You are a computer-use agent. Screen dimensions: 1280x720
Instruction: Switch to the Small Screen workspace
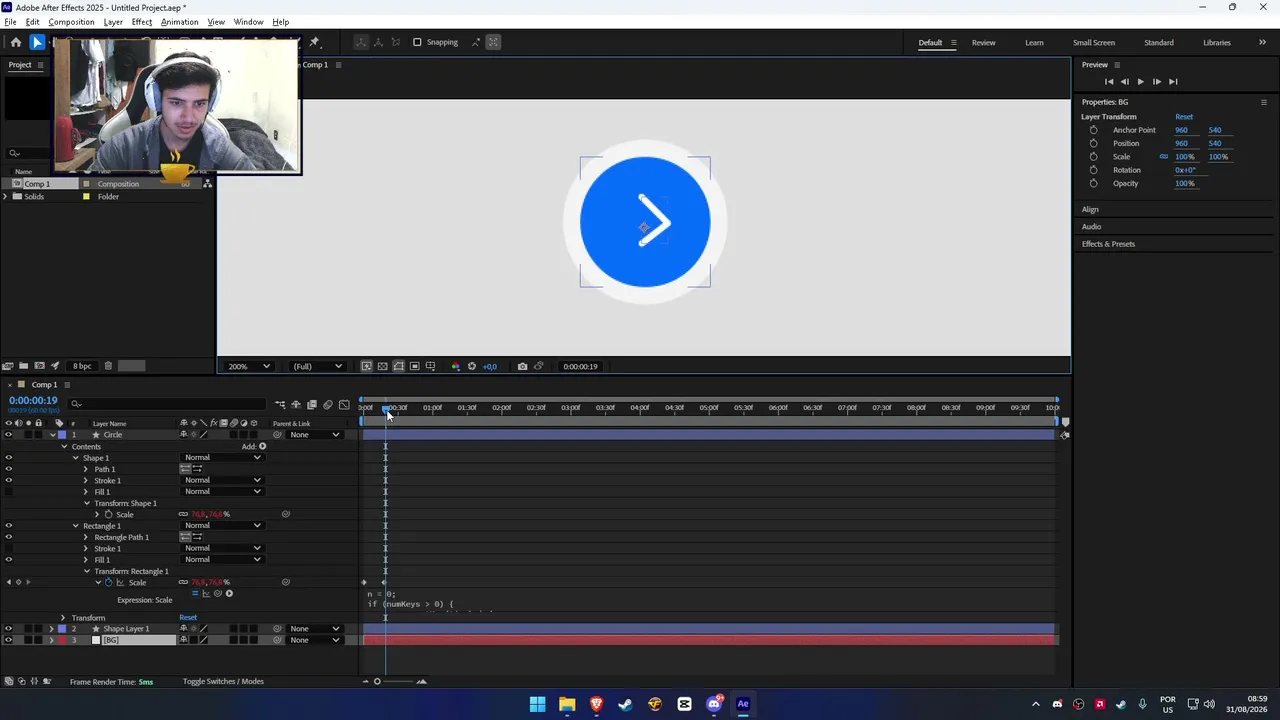click(x=1094, y=43)
